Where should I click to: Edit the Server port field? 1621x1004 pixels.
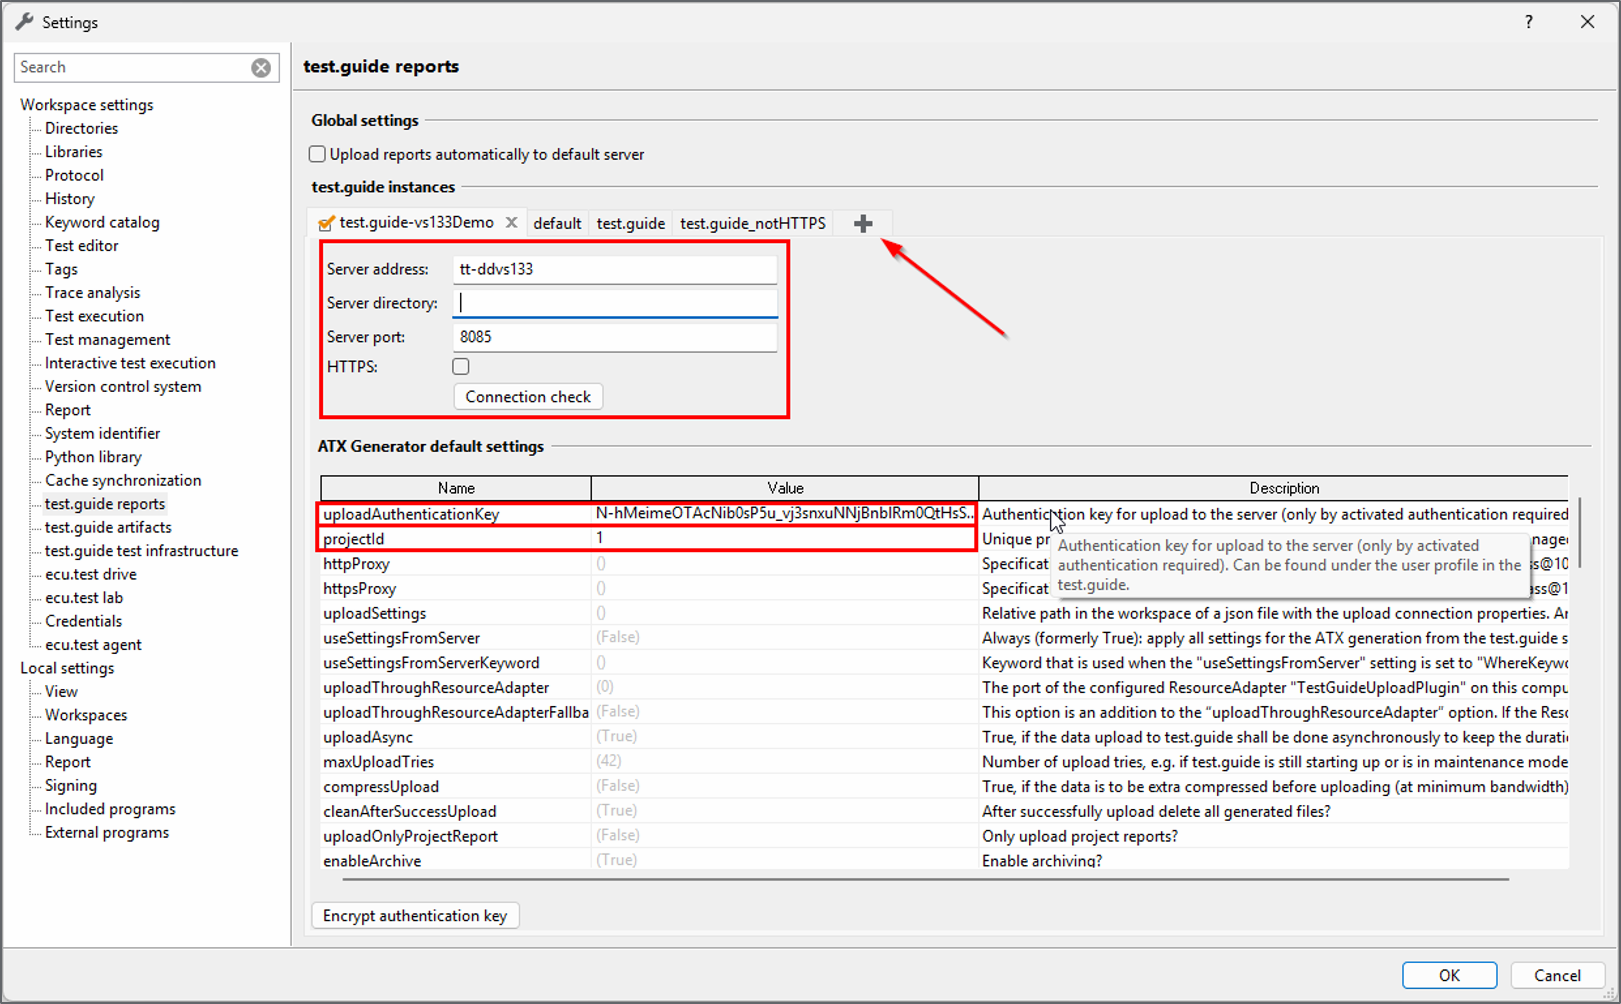(615, 337)
